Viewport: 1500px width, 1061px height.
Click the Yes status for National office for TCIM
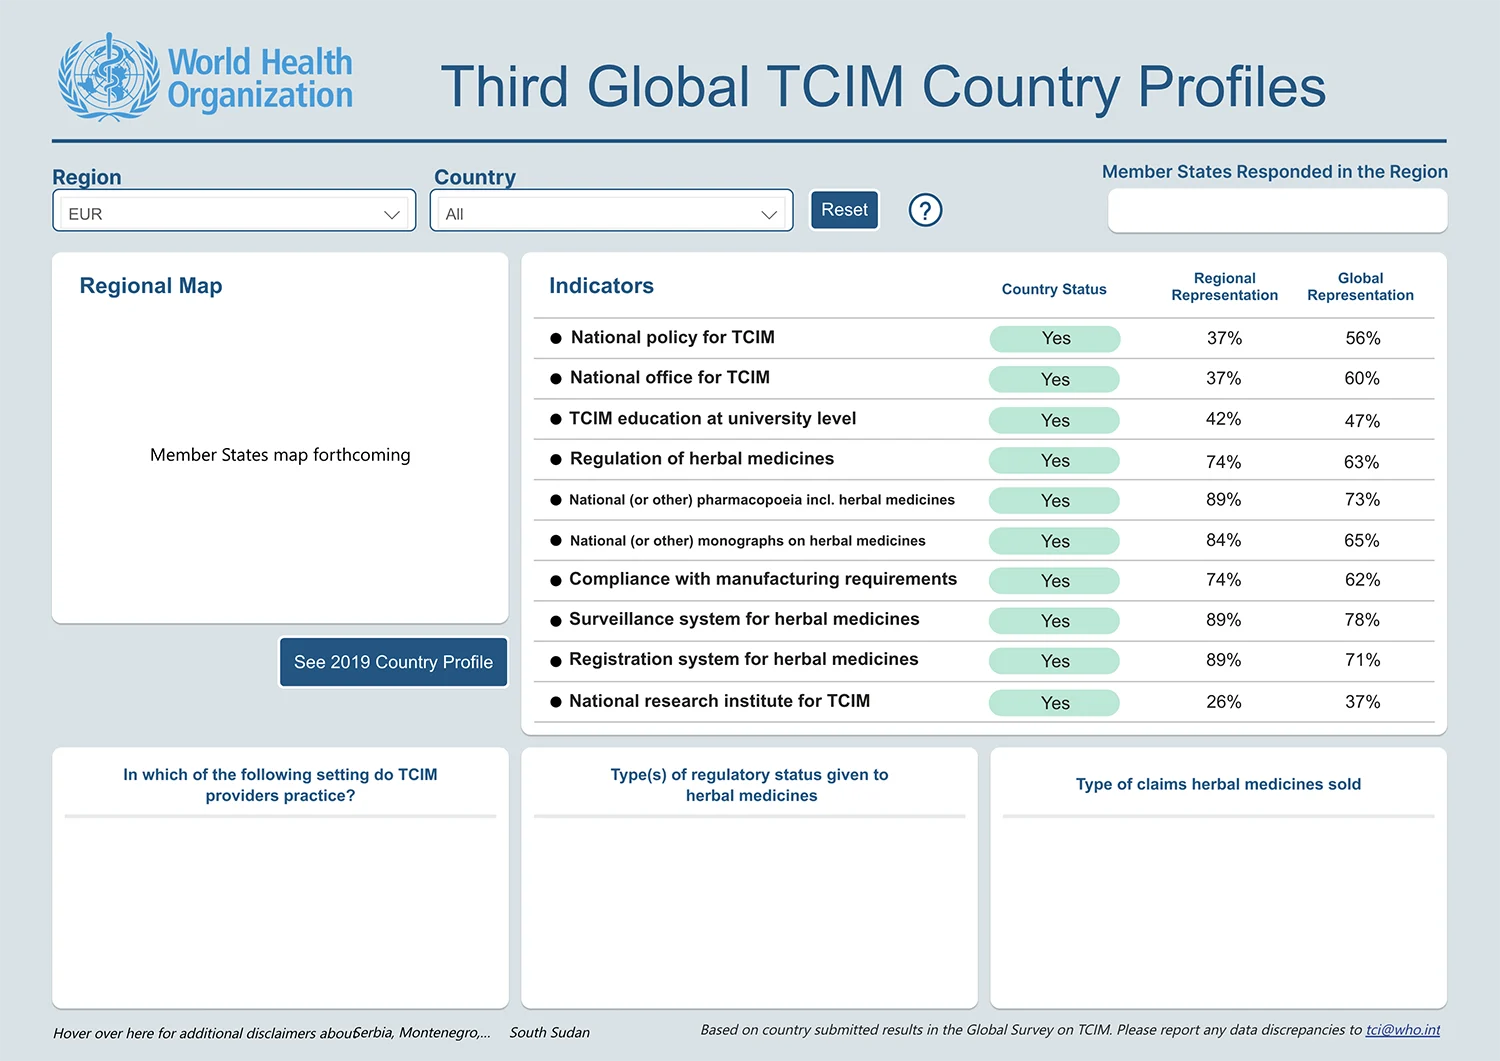(x=1055, y=379)
